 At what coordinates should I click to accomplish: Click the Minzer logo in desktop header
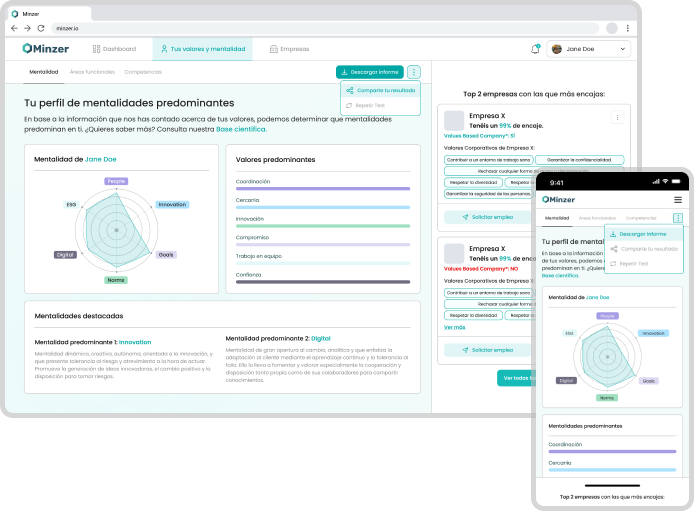click(46, 49)
